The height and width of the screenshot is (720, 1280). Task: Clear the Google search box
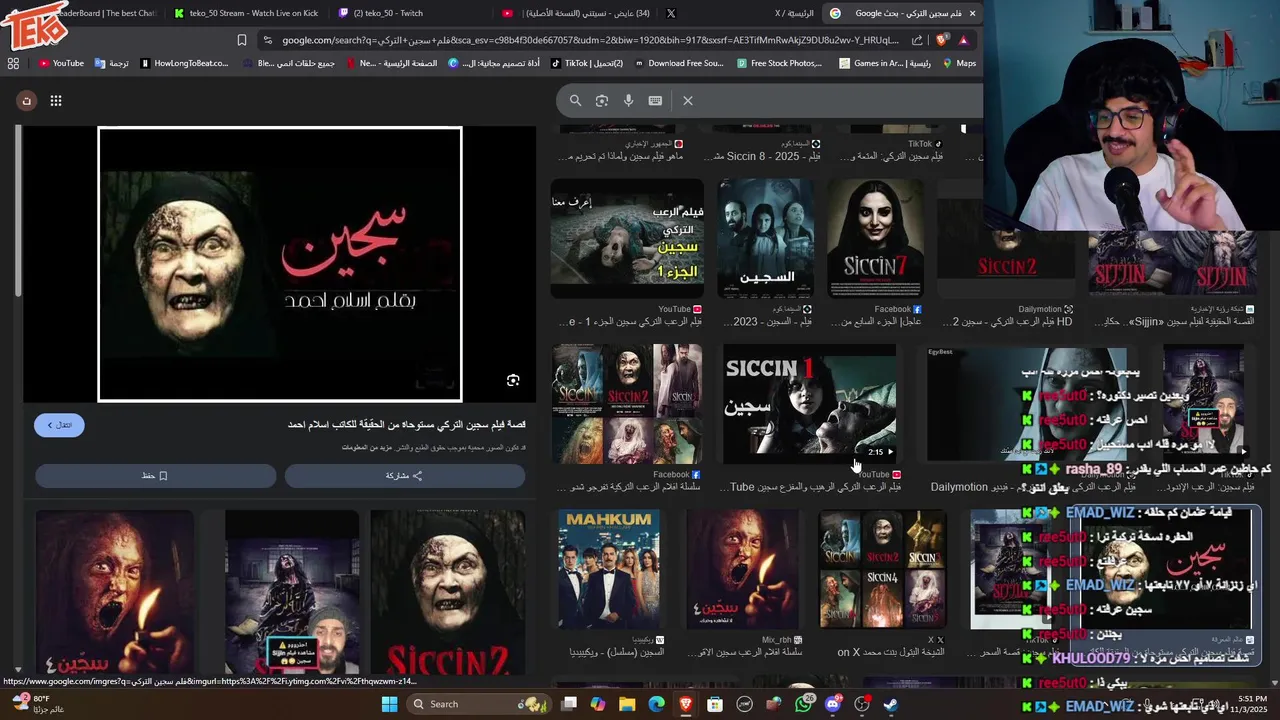(x=688, y=100)
